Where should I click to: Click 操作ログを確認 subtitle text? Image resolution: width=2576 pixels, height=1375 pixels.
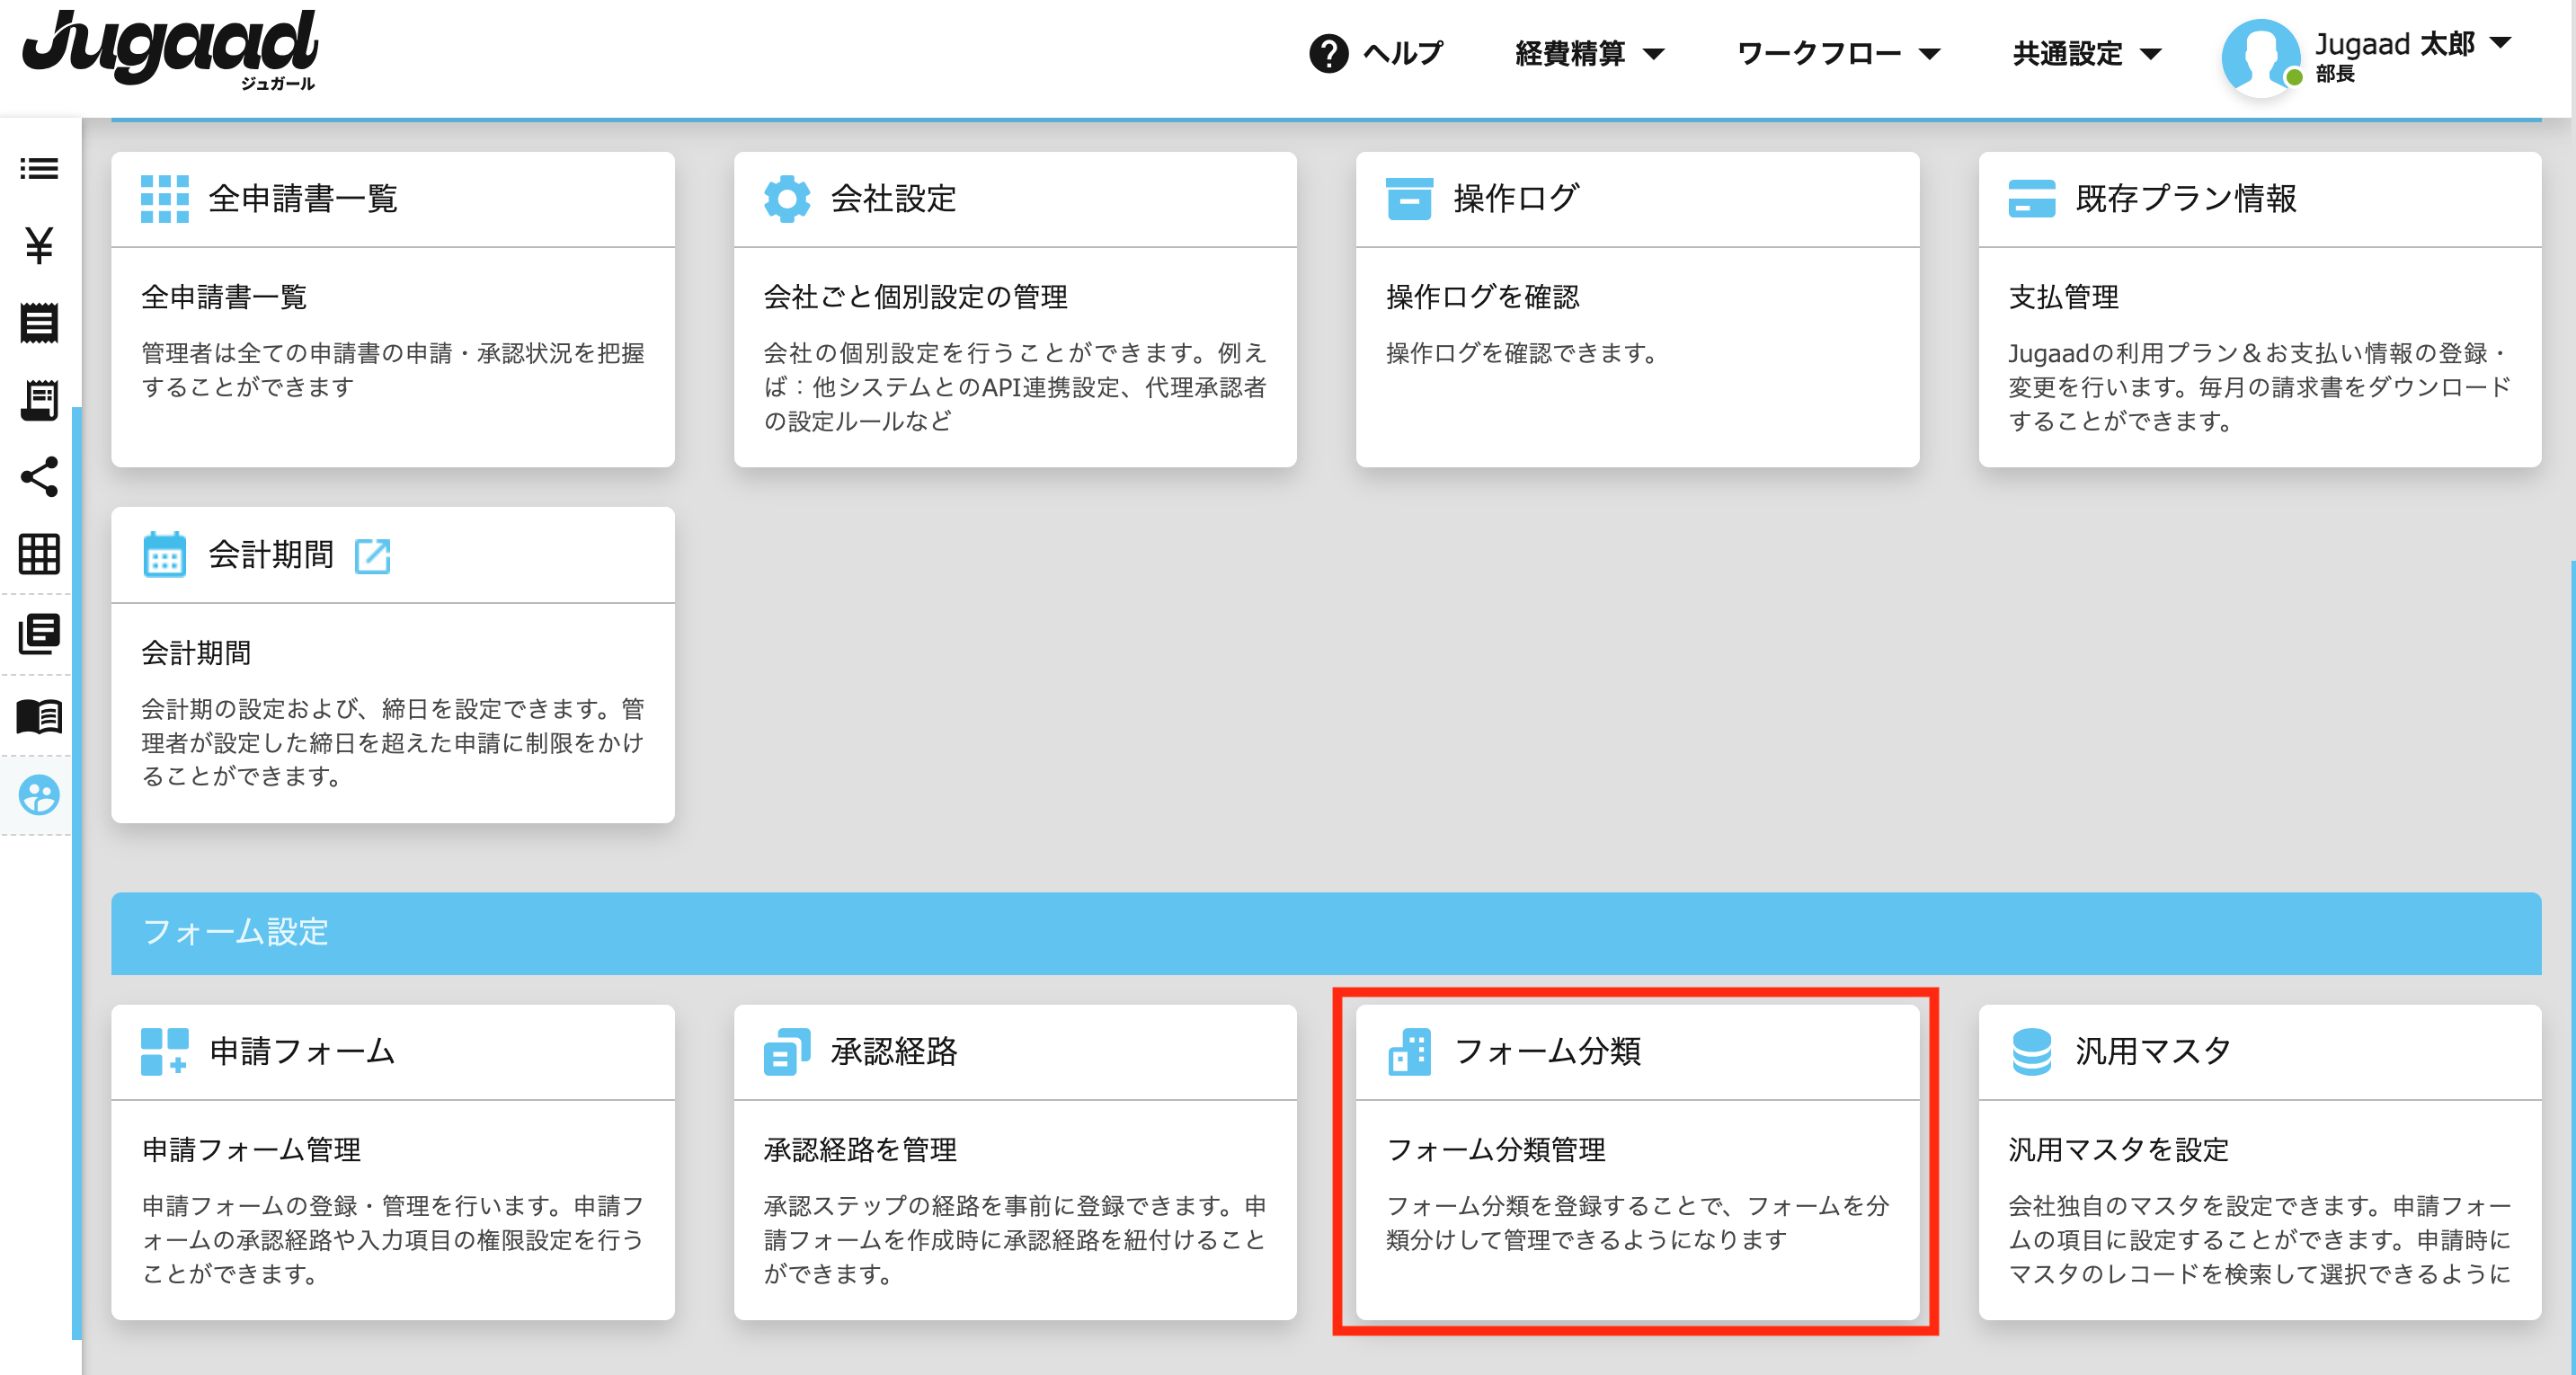[x=1482, y=296]
